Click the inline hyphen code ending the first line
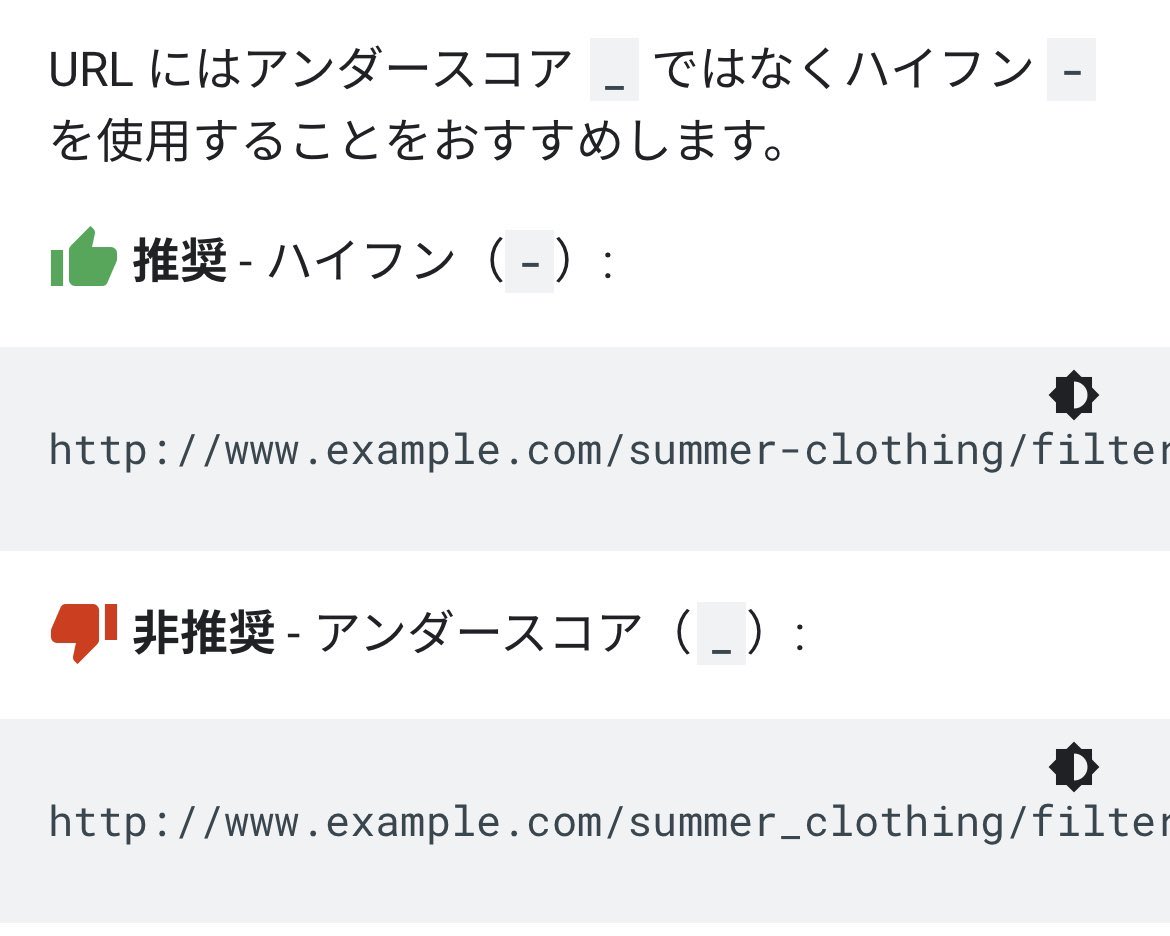1170x936 pixels. (1072, 69)
